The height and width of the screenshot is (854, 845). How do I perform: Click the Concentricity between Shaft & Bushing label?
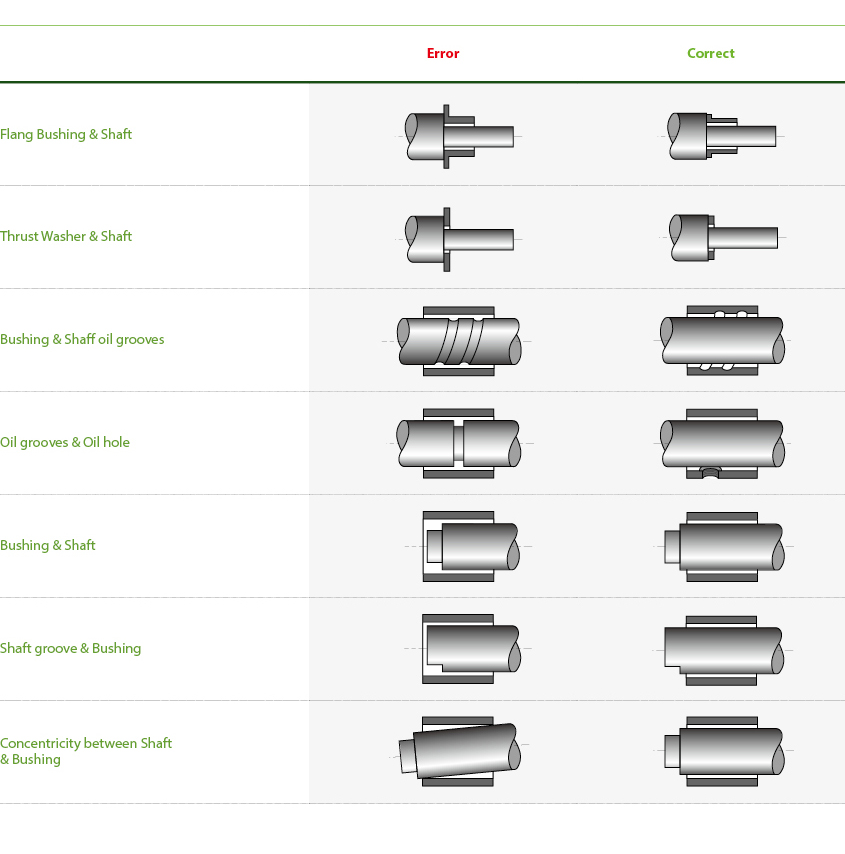(86, 751)
